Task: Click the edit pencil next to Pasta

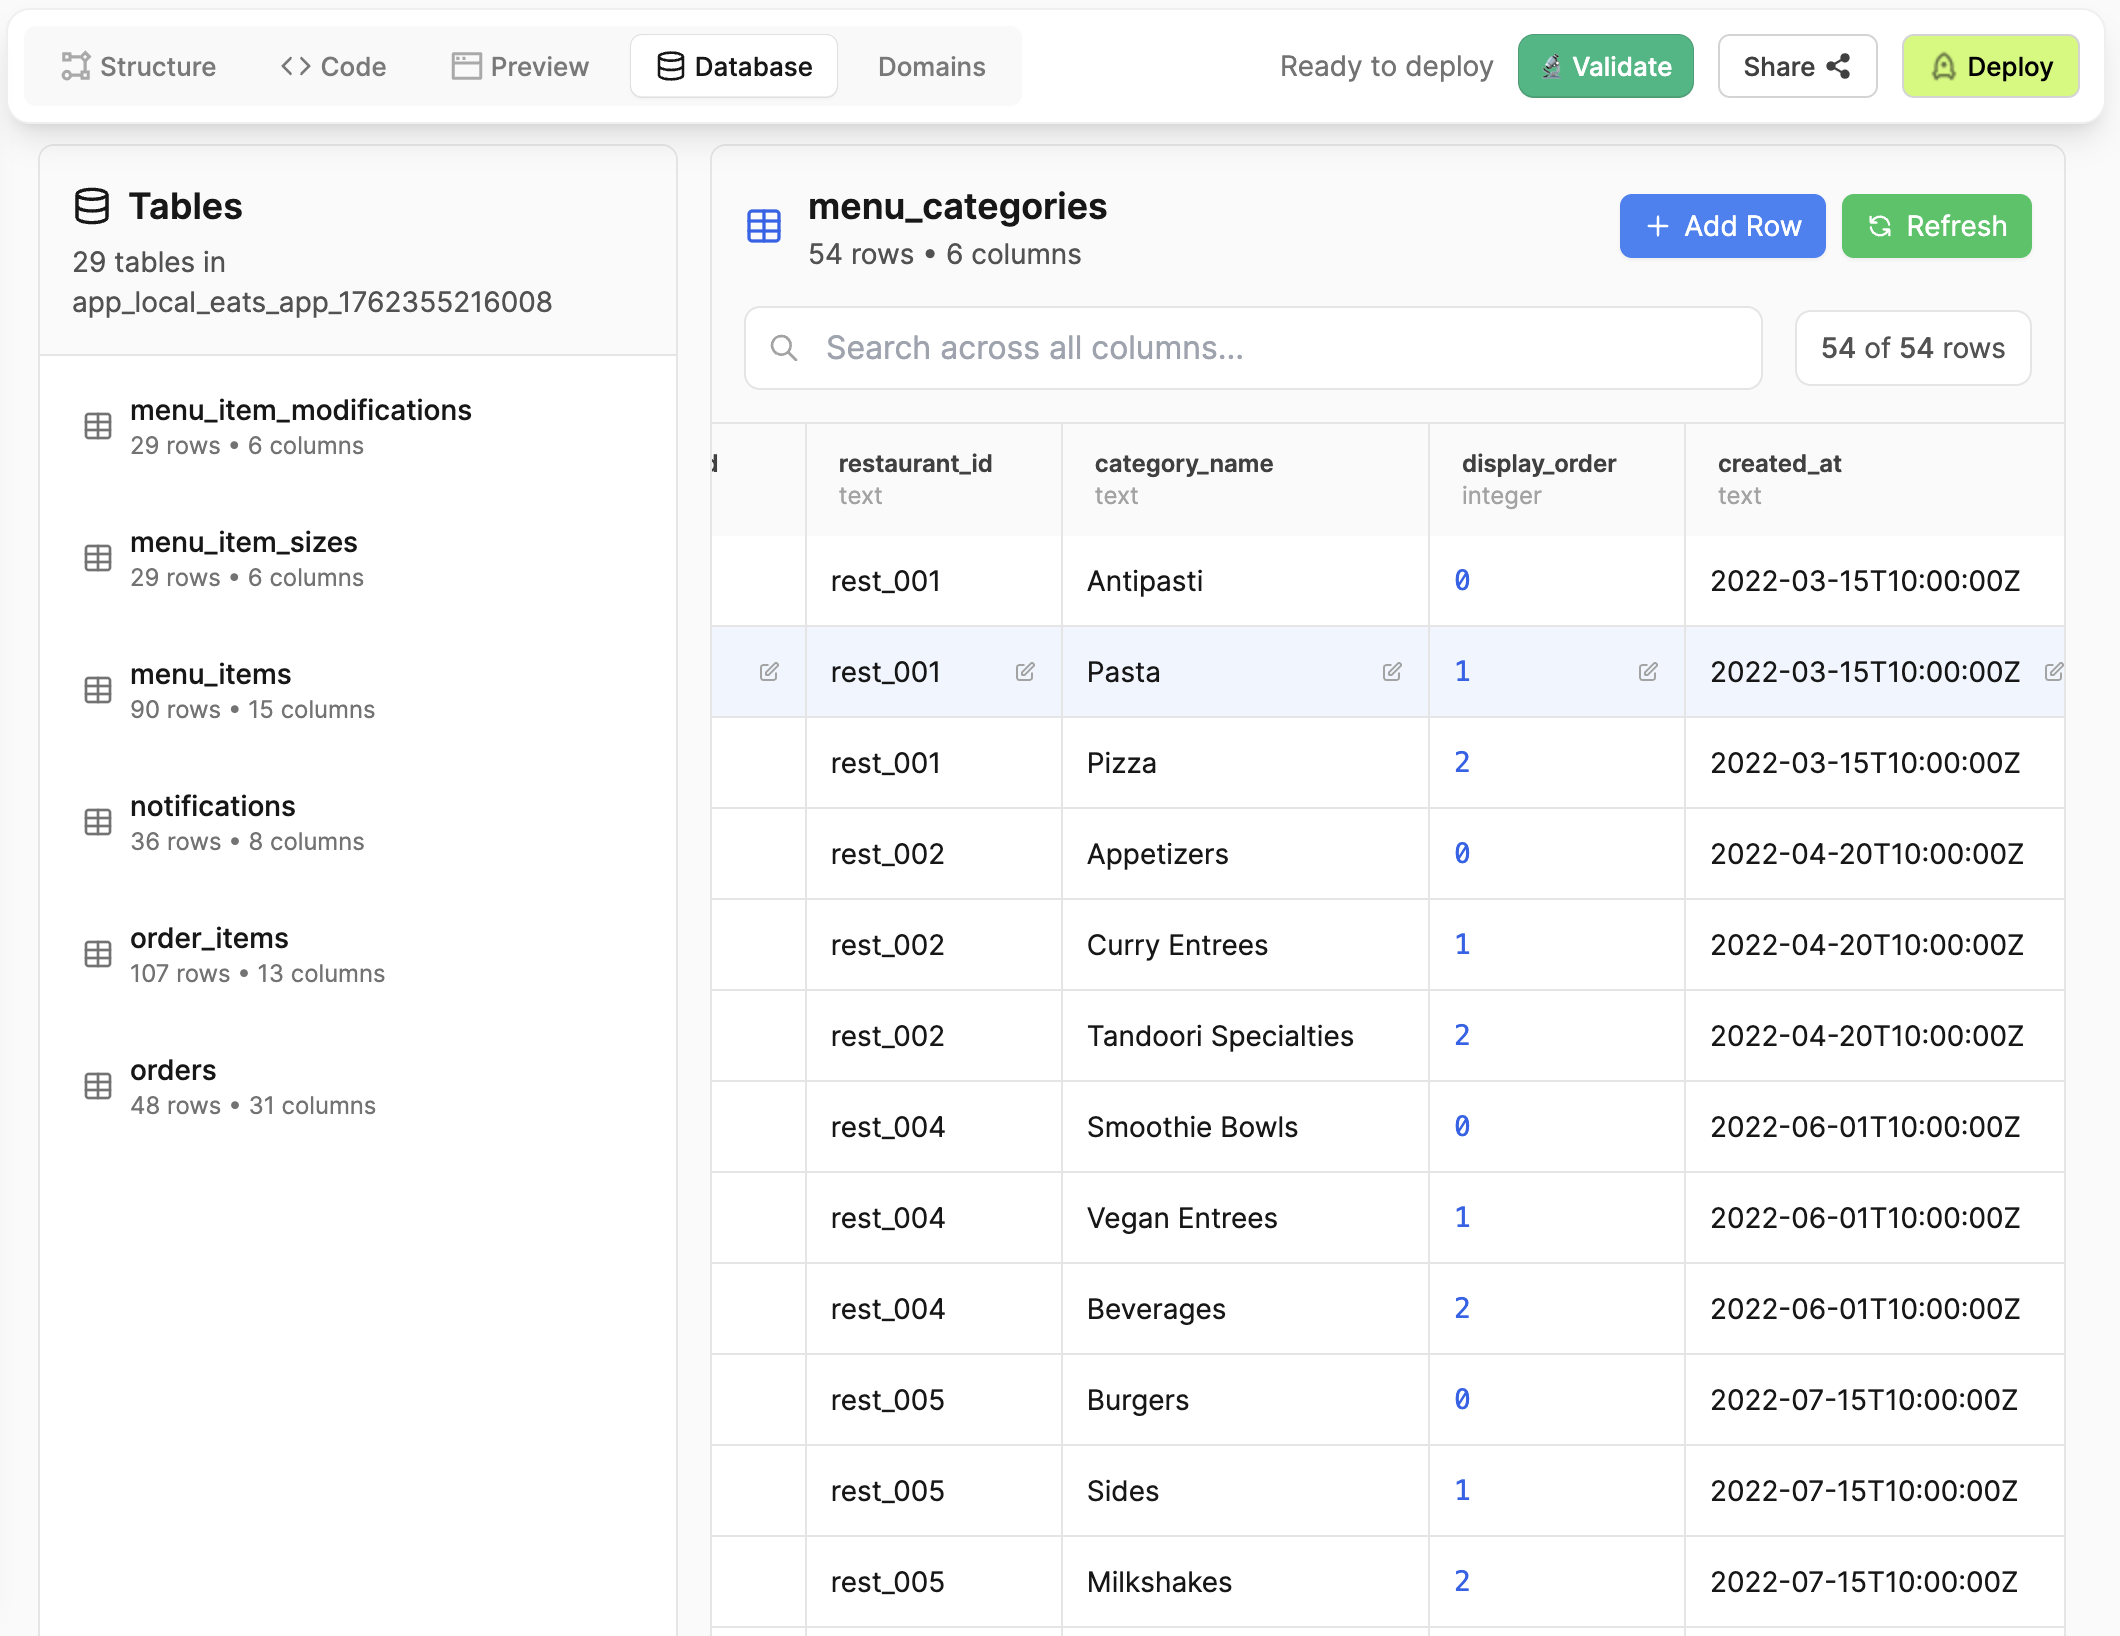Action: pos(1392,672)
